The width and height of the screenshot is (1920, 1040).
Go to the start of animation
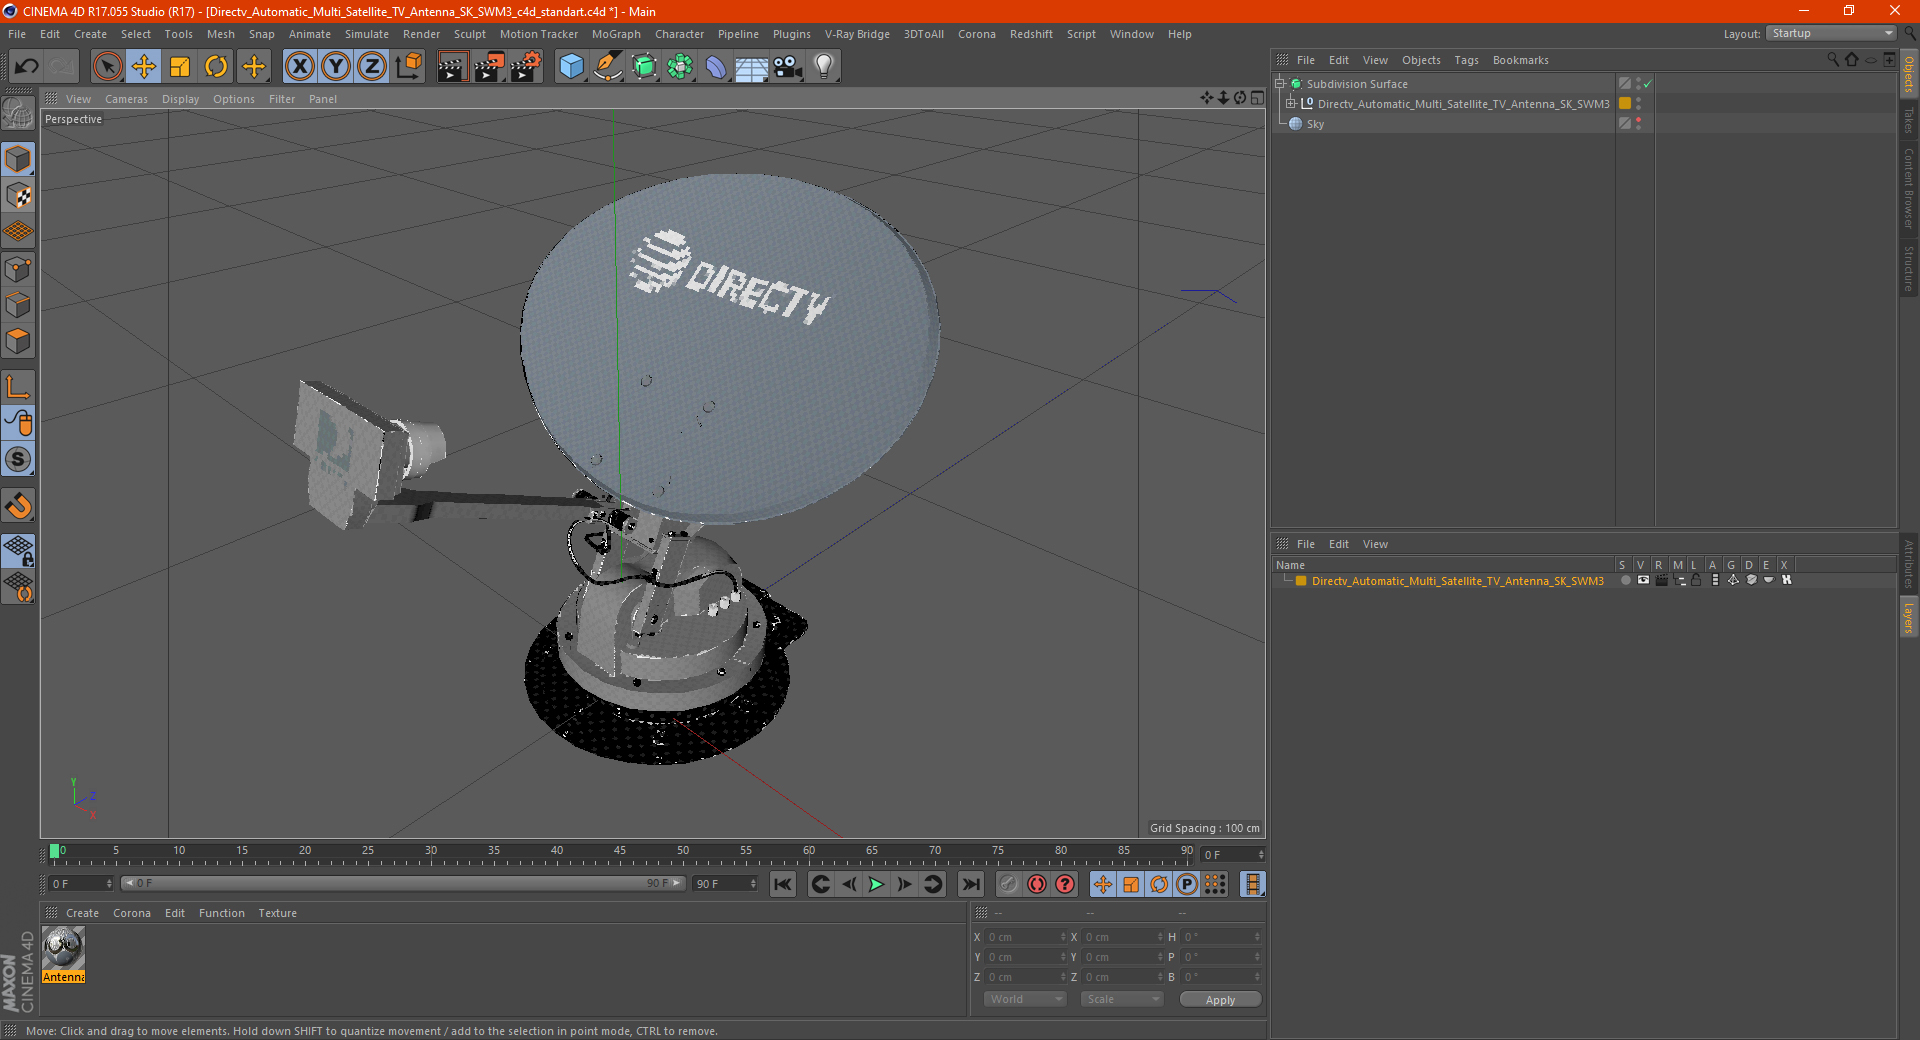point(783,884)
